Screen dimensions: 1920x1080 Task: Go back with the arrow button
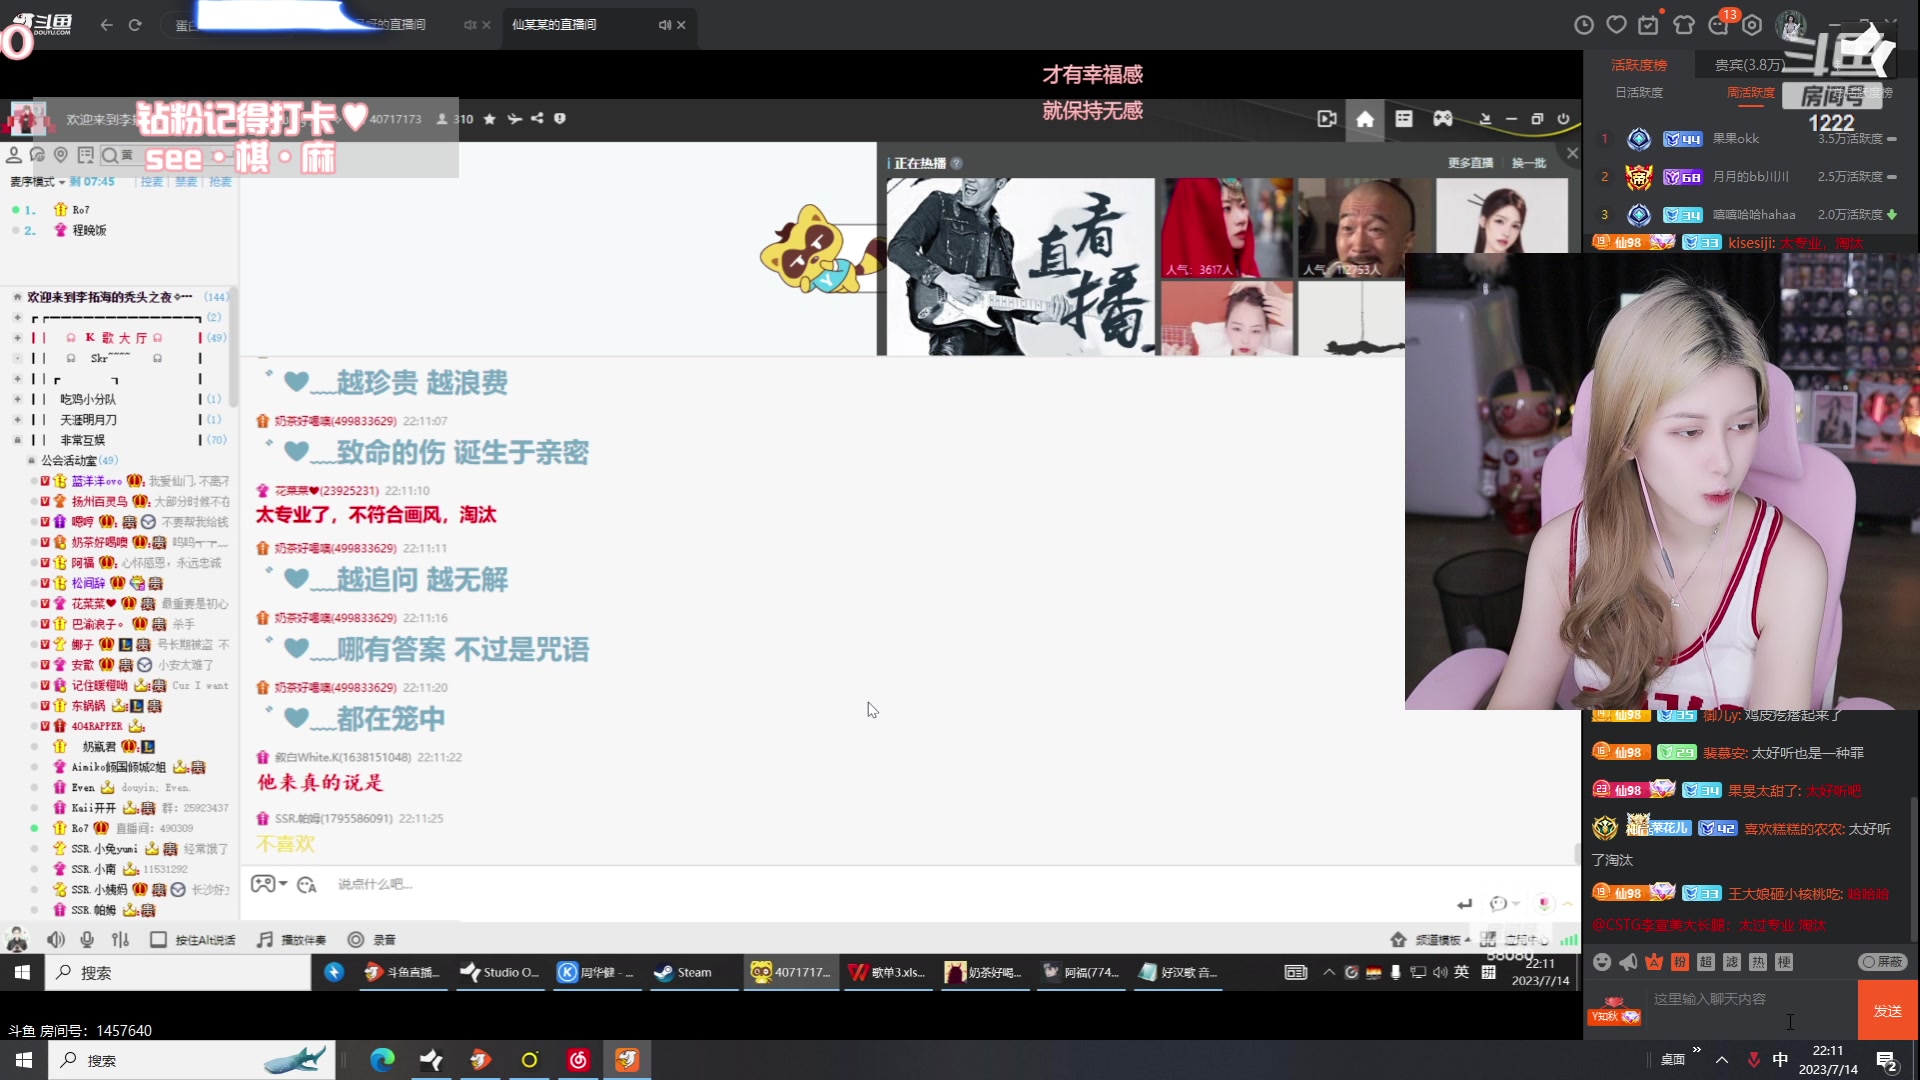[x=106, y=25]
